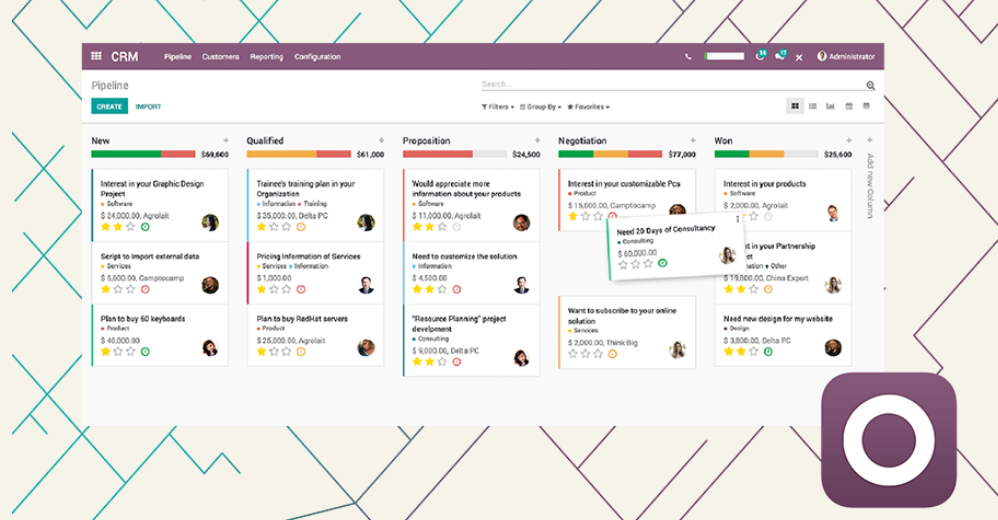998x520 pixels.
Task: Click the search magnifier icon
Action: click(870, 85)
